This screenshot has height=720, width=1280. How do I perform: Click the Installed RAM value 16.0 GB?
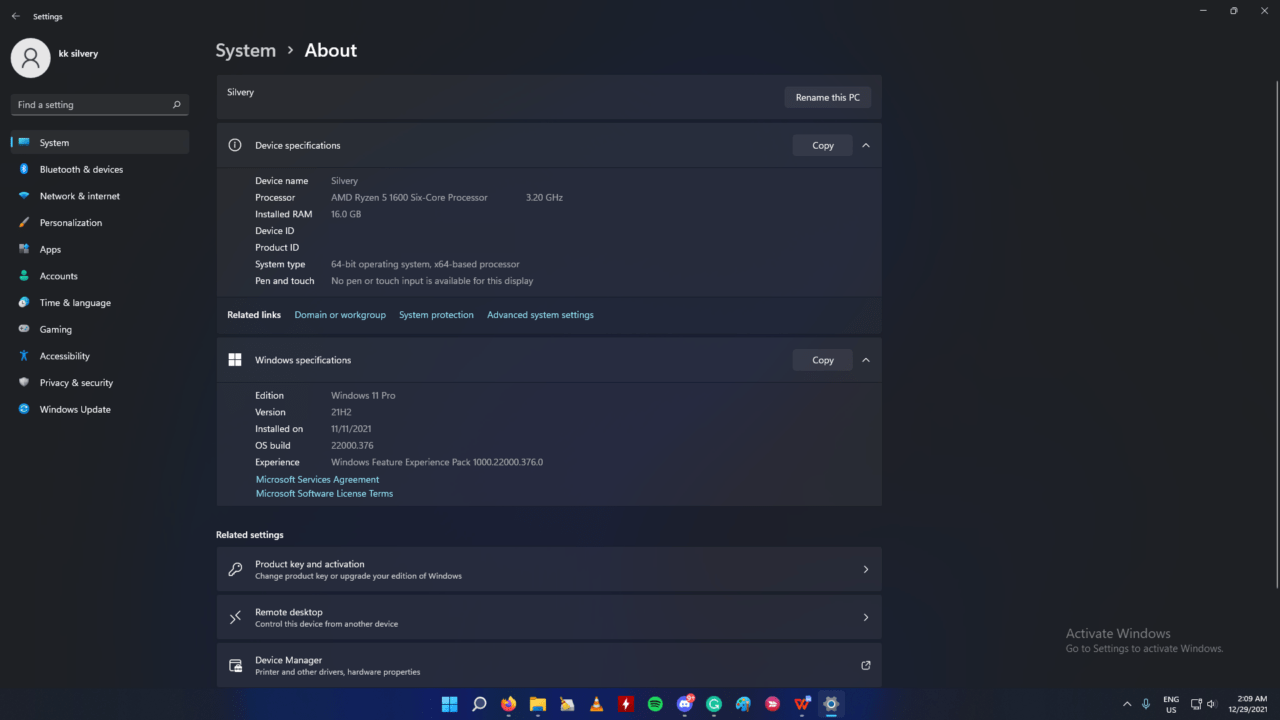click(x=346, y=215)
